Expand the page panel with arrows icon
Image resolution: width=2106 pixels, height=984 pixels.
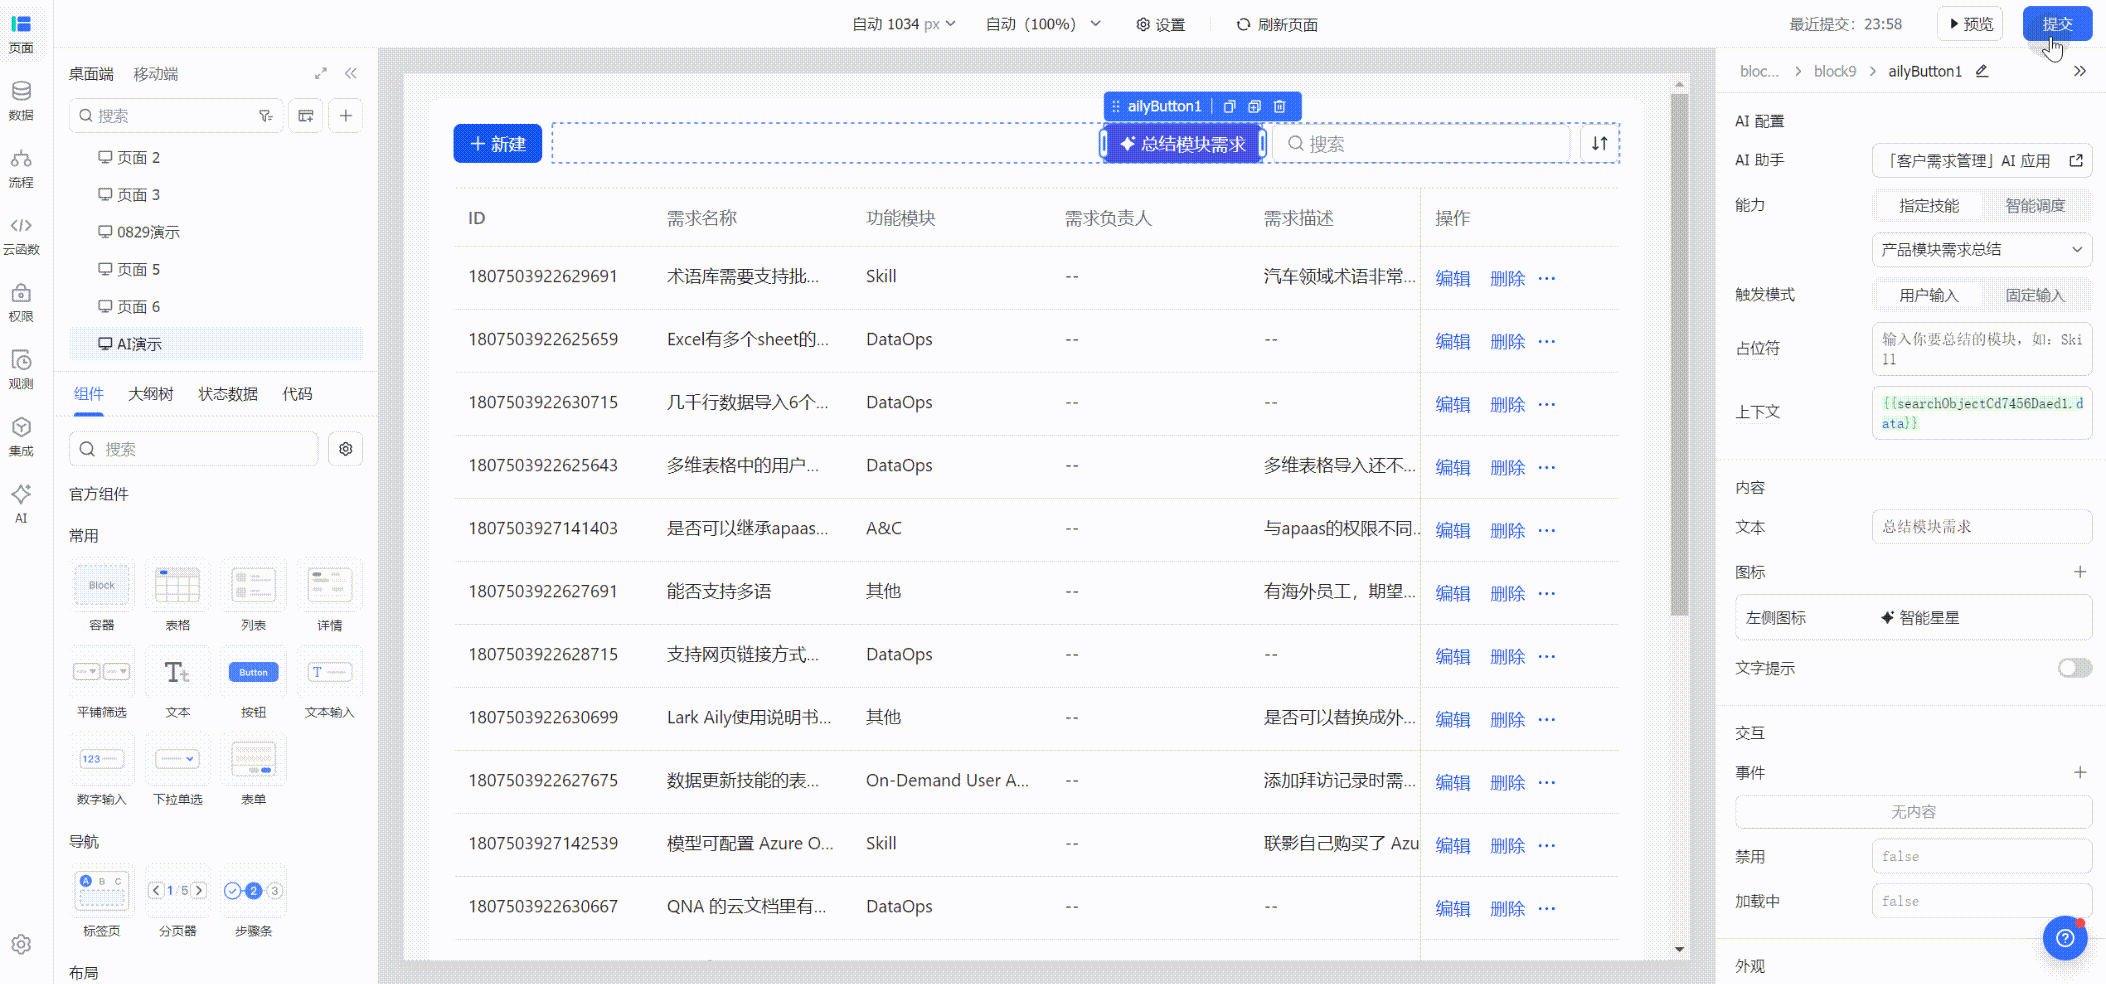[321, 73]
